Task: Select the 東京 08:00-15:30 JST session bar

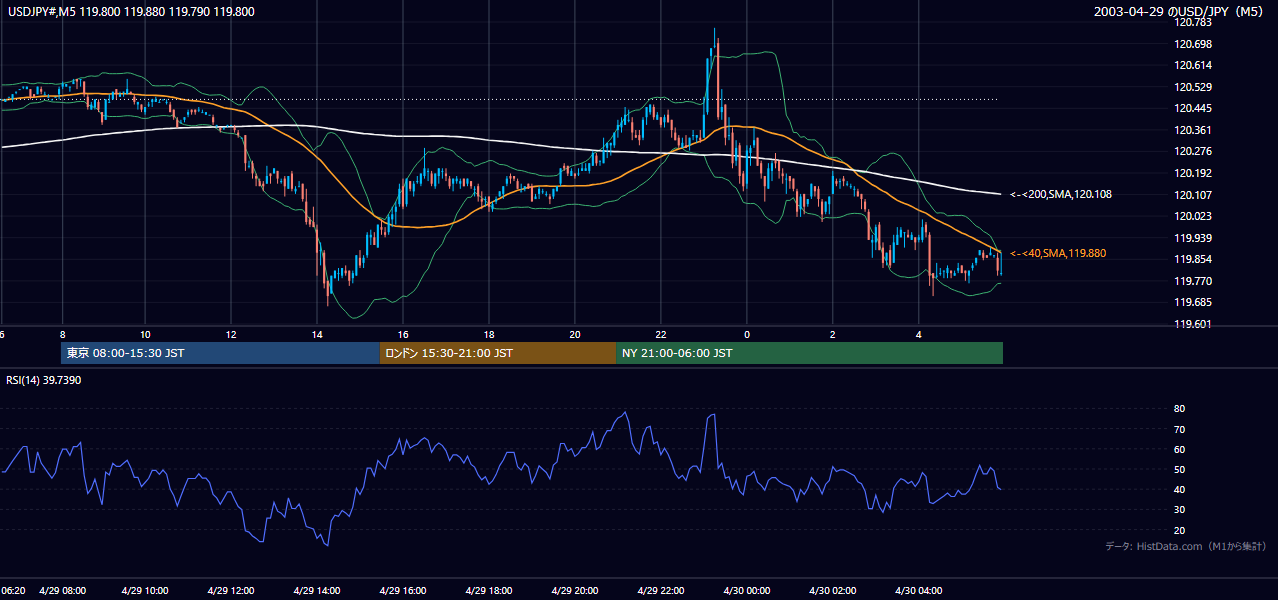Action: pyautogui.click(x=220, y=353)
